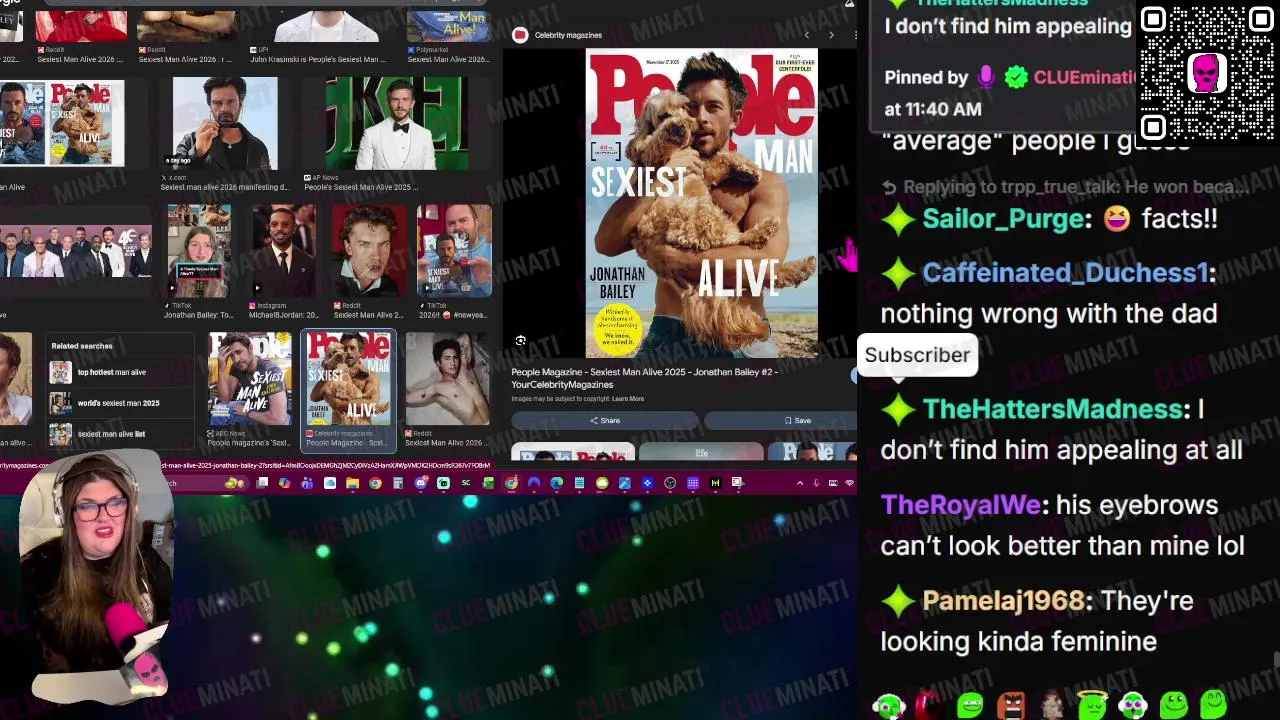Open Excel from the taskbar
Screen dimensions: 1280x720
[488, 483]
